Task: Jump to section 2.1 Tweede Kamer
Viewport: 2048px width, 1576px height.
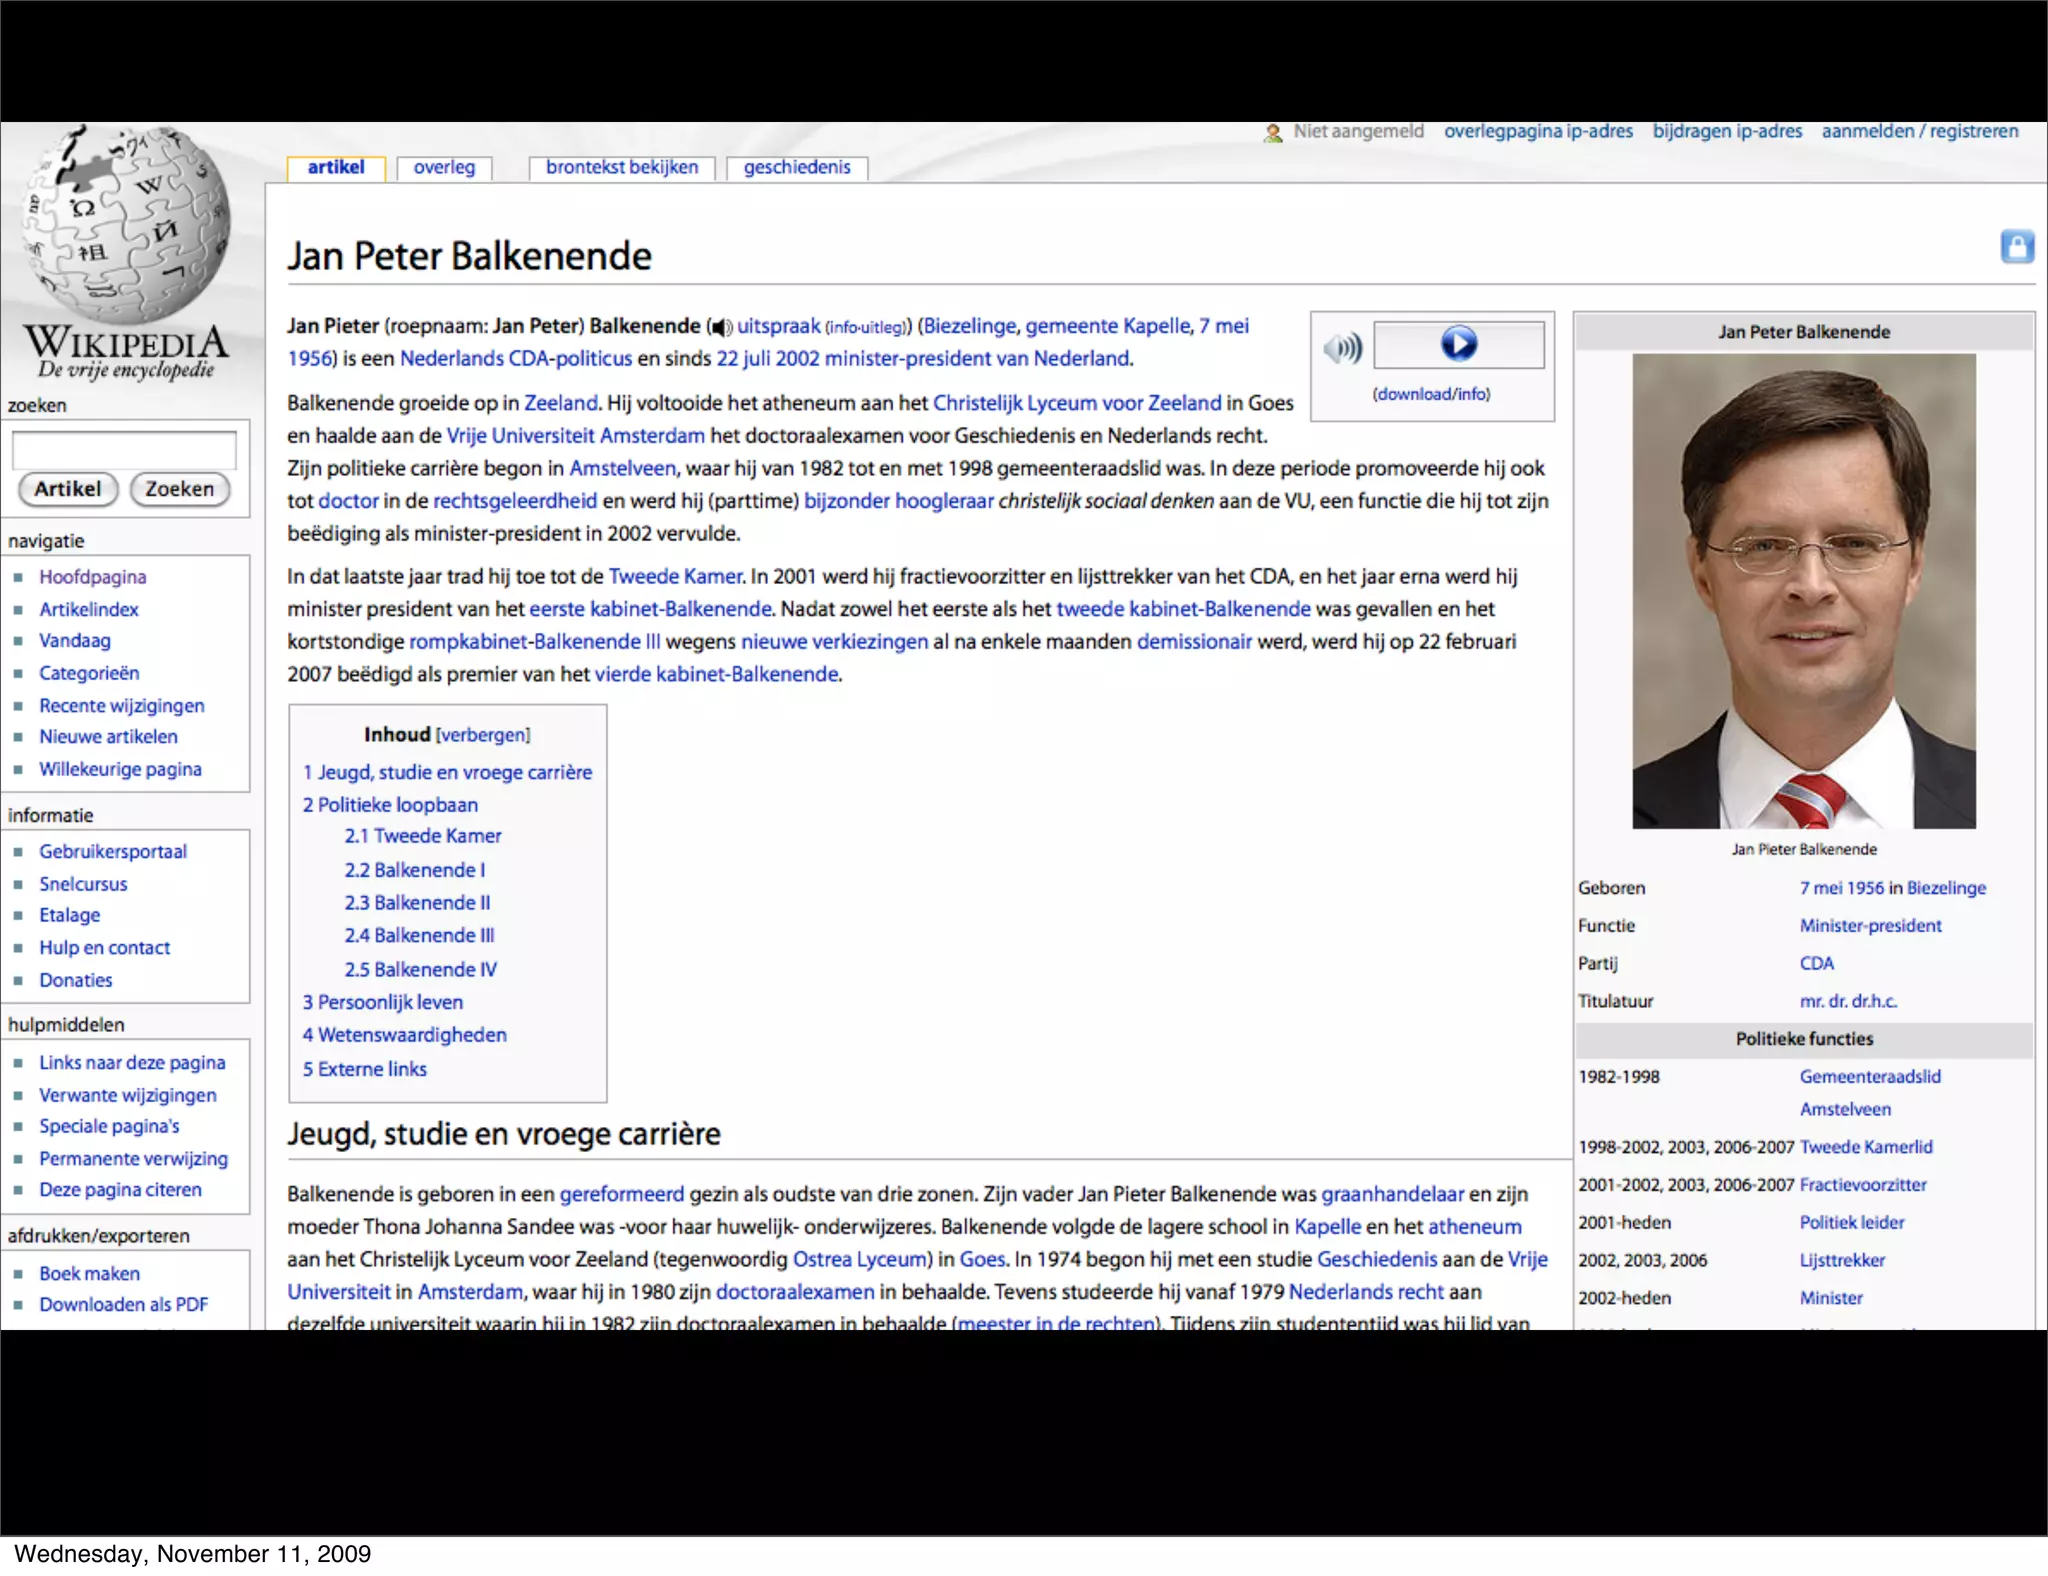Action: coord(422,836)
